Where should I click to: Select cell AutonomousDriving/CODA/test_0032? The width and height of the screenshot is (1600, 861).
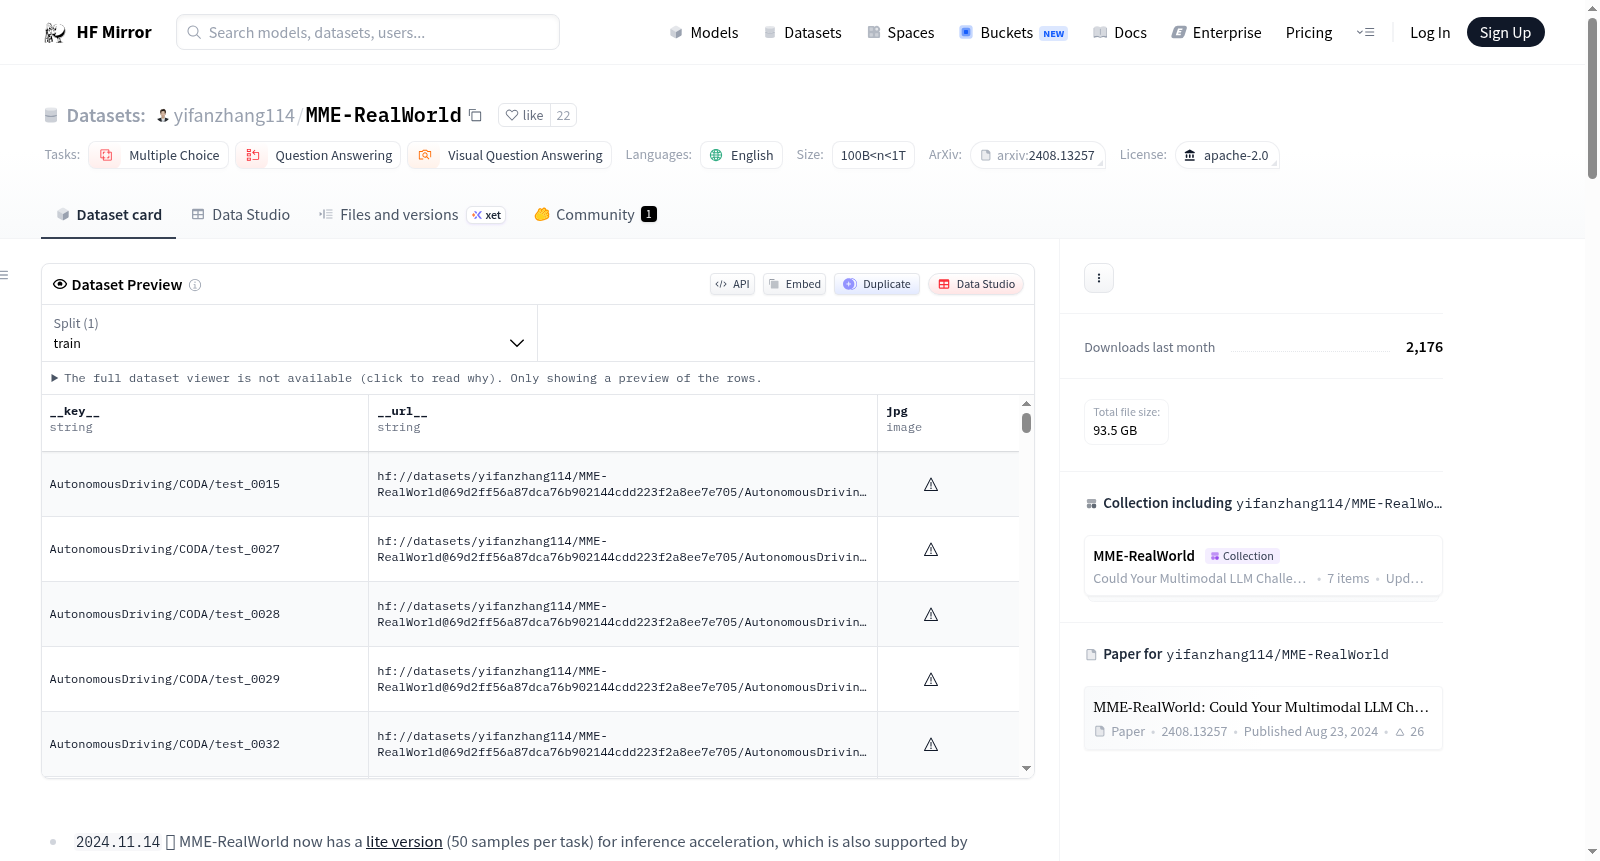point(205,745)
